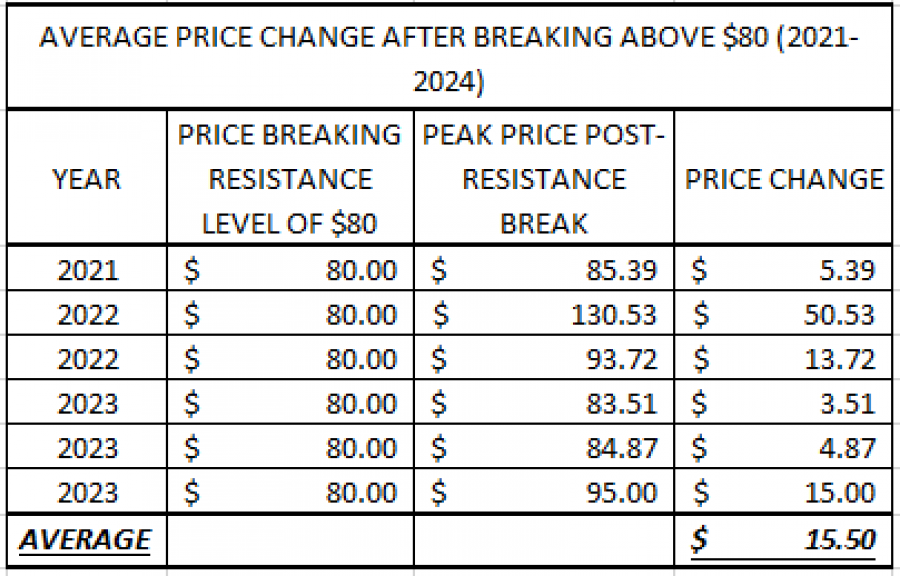The width and height of the screenshot is (900, 576).
Task: Click the 4.87 price change cell
Action: click(x=783, y=447)
